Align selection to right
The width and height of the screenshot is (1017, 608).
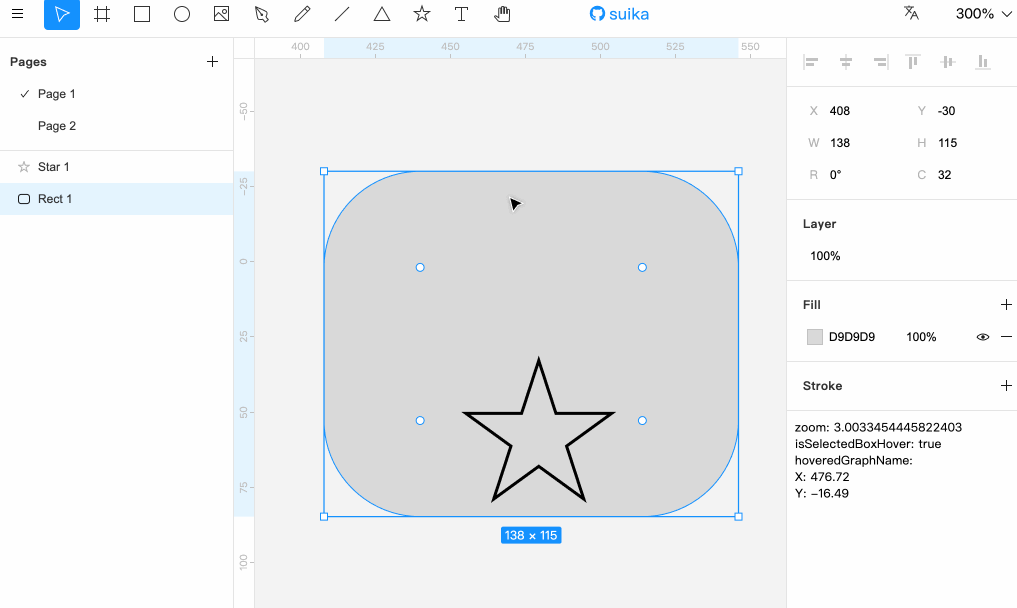pos(880,62)
